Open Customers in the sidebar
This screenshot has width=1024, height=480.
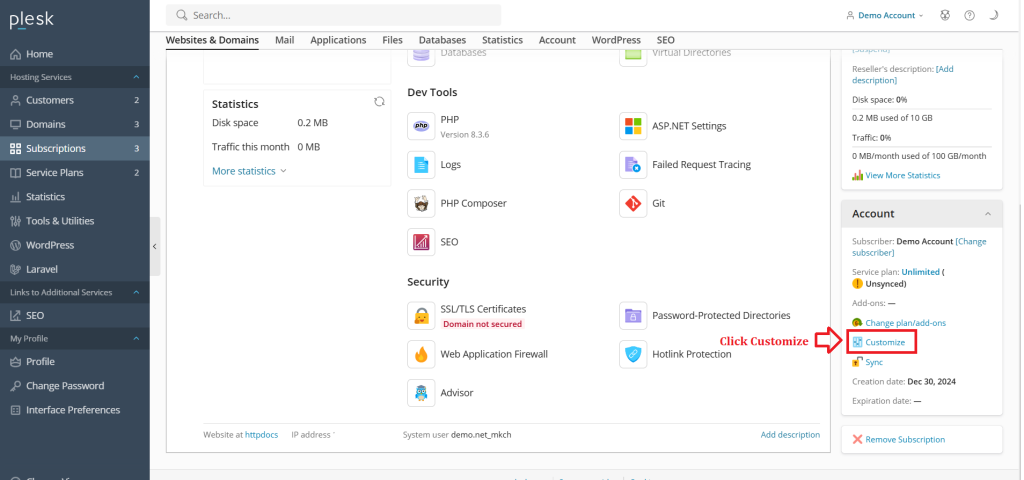click(74, 101)
